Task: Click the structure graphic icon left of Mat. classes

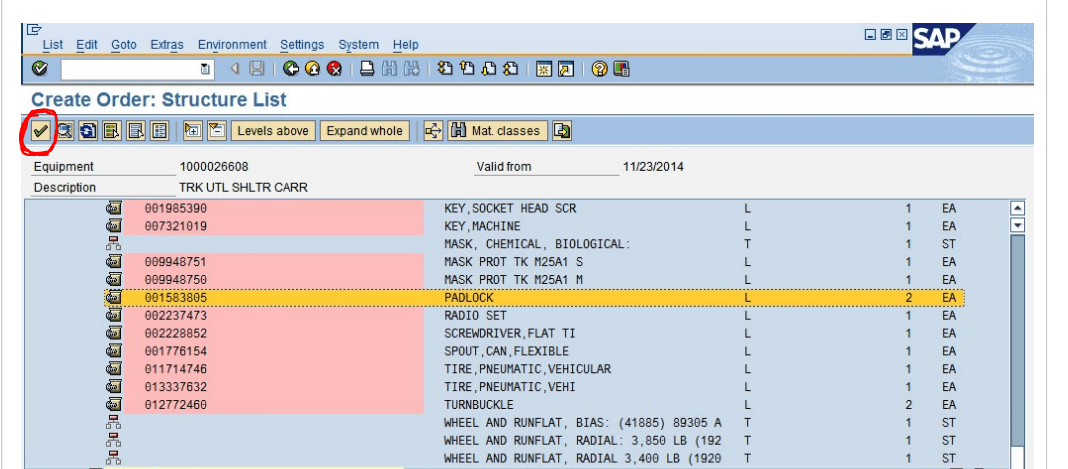Action: [x=433, y=131]
